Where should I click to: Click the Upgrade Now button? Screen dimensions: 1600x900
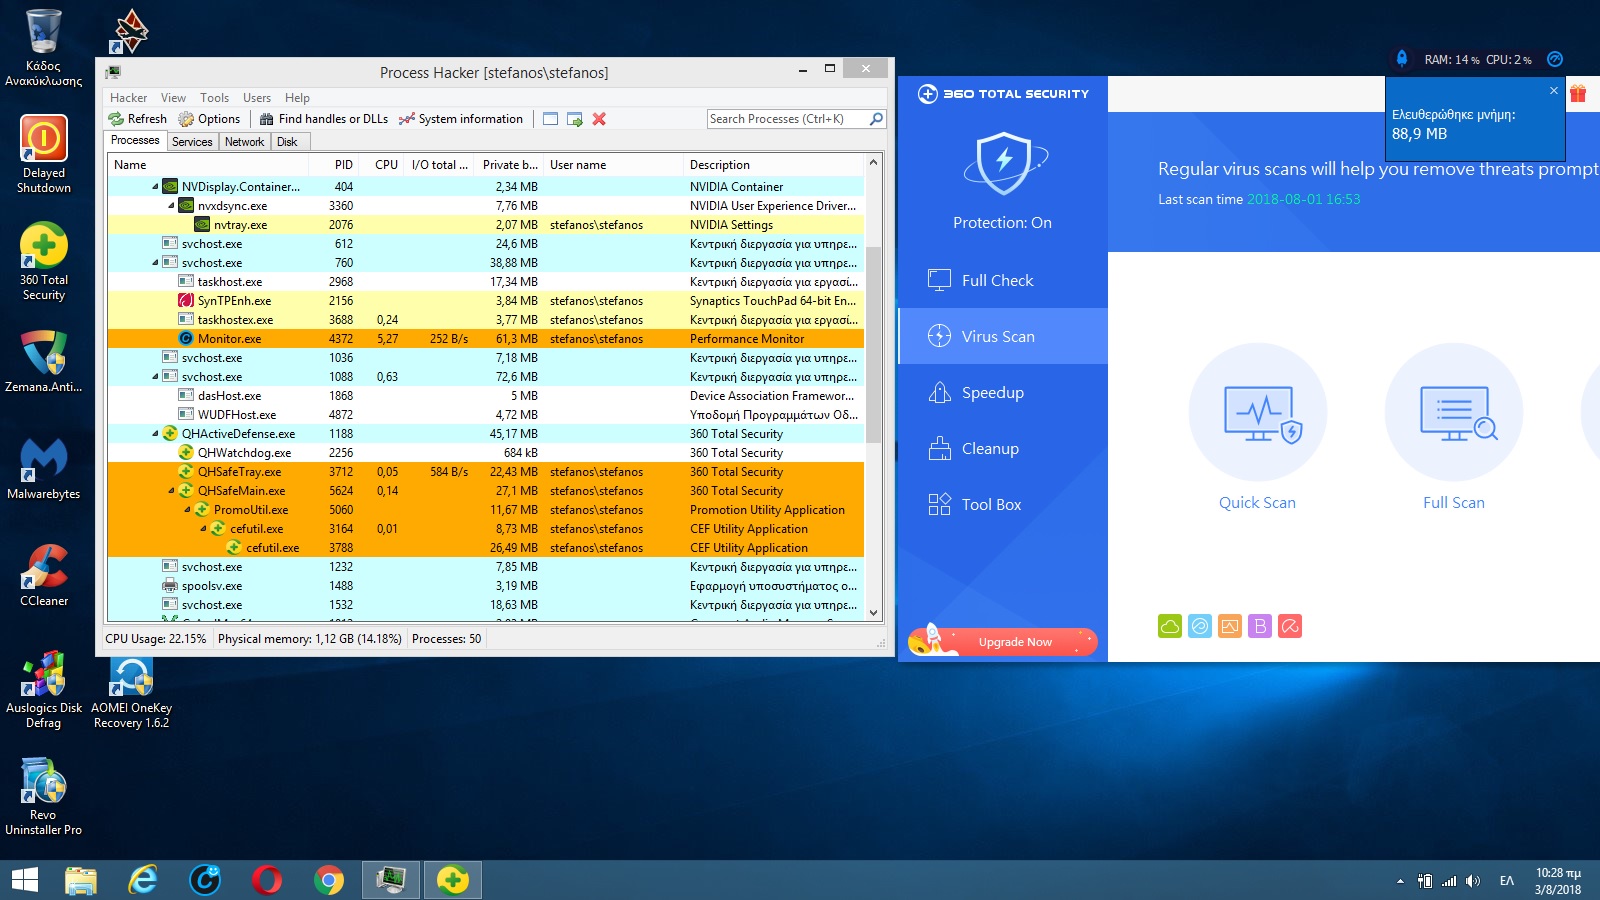1014,642
